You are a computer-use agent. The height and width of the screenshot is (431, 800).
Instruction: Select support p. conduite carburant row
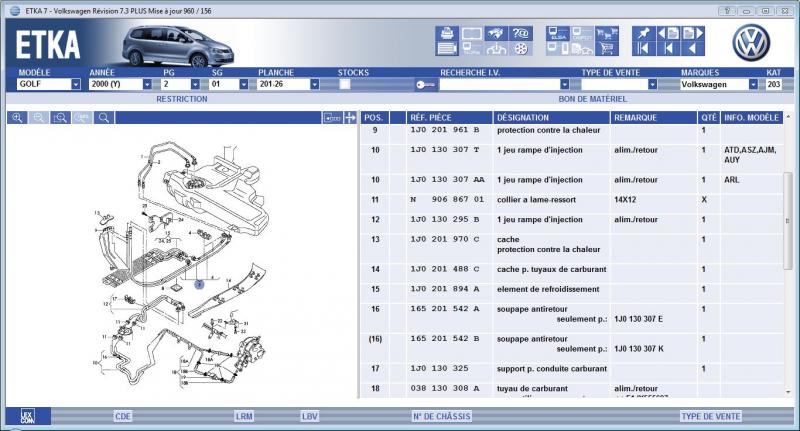point(571,369)
